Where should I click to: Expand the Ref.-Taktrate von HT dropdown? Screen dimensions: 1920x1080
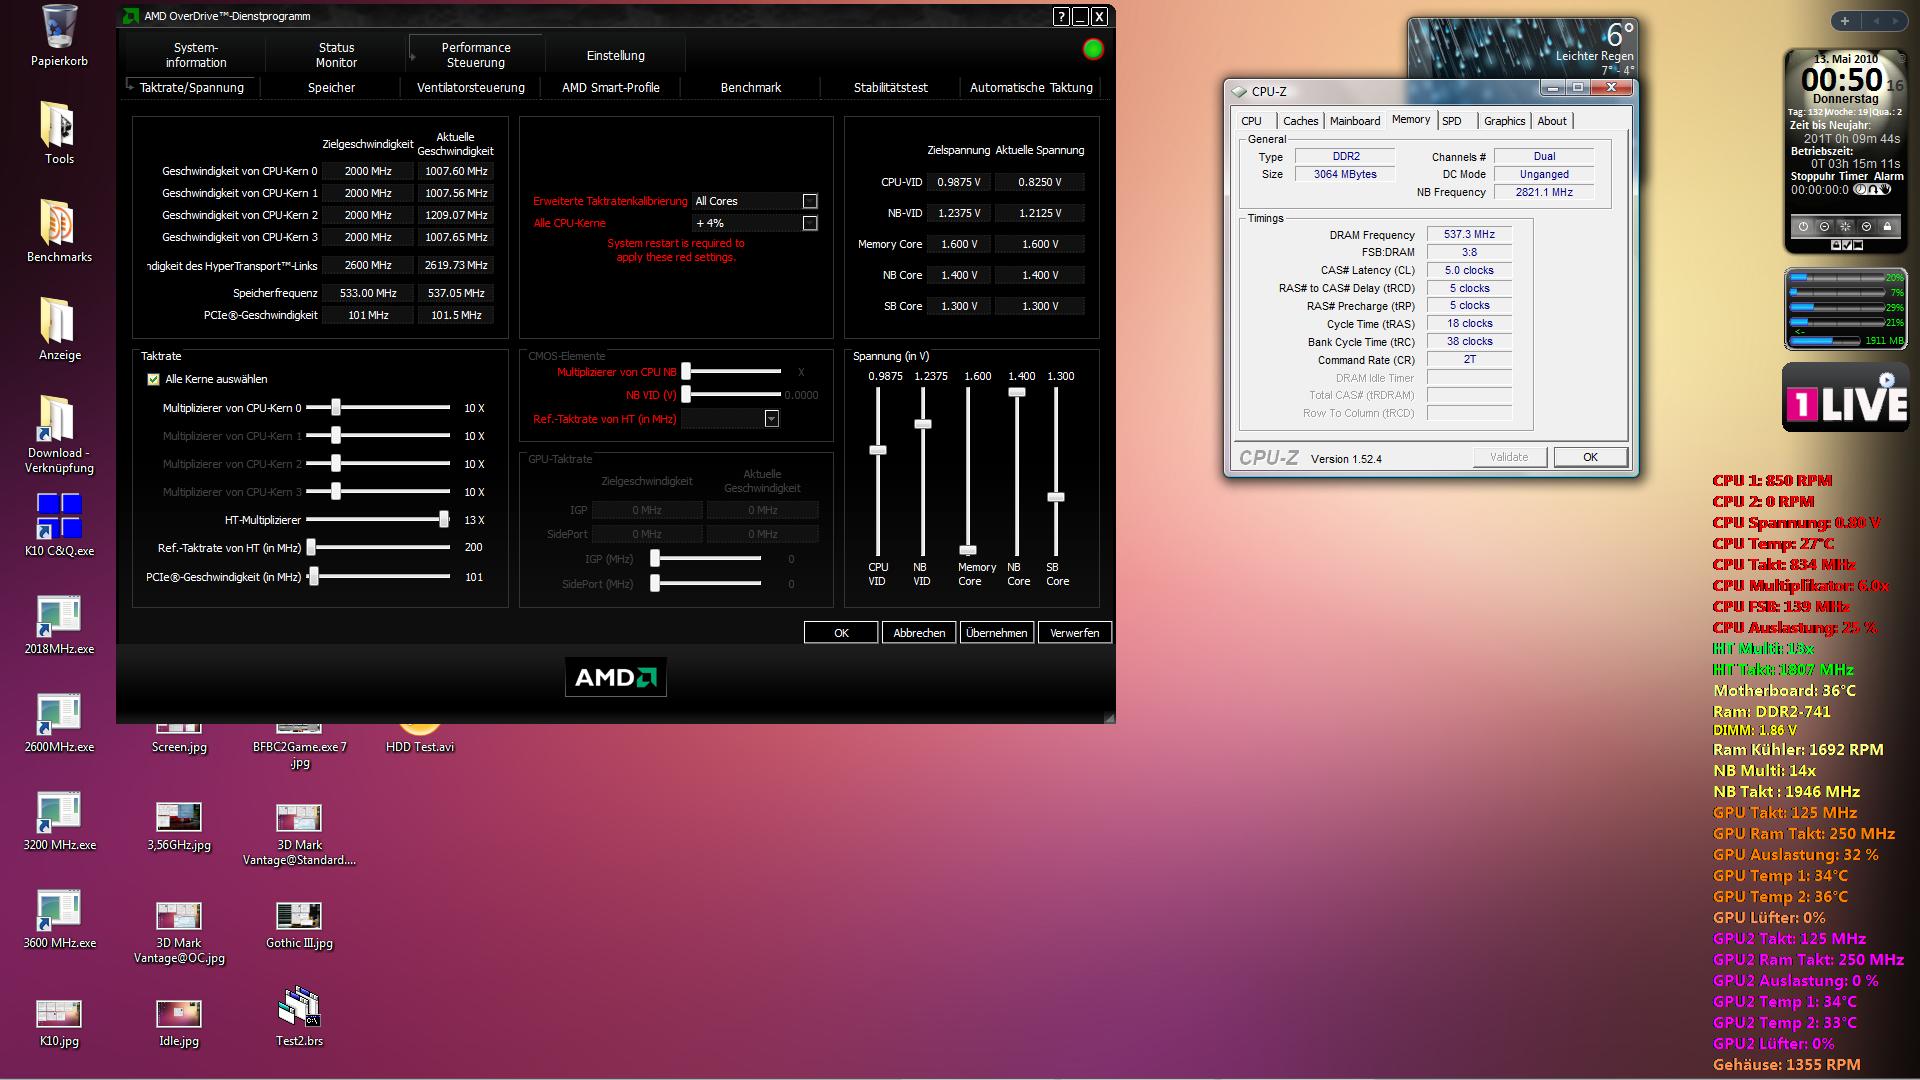[772, 419]
